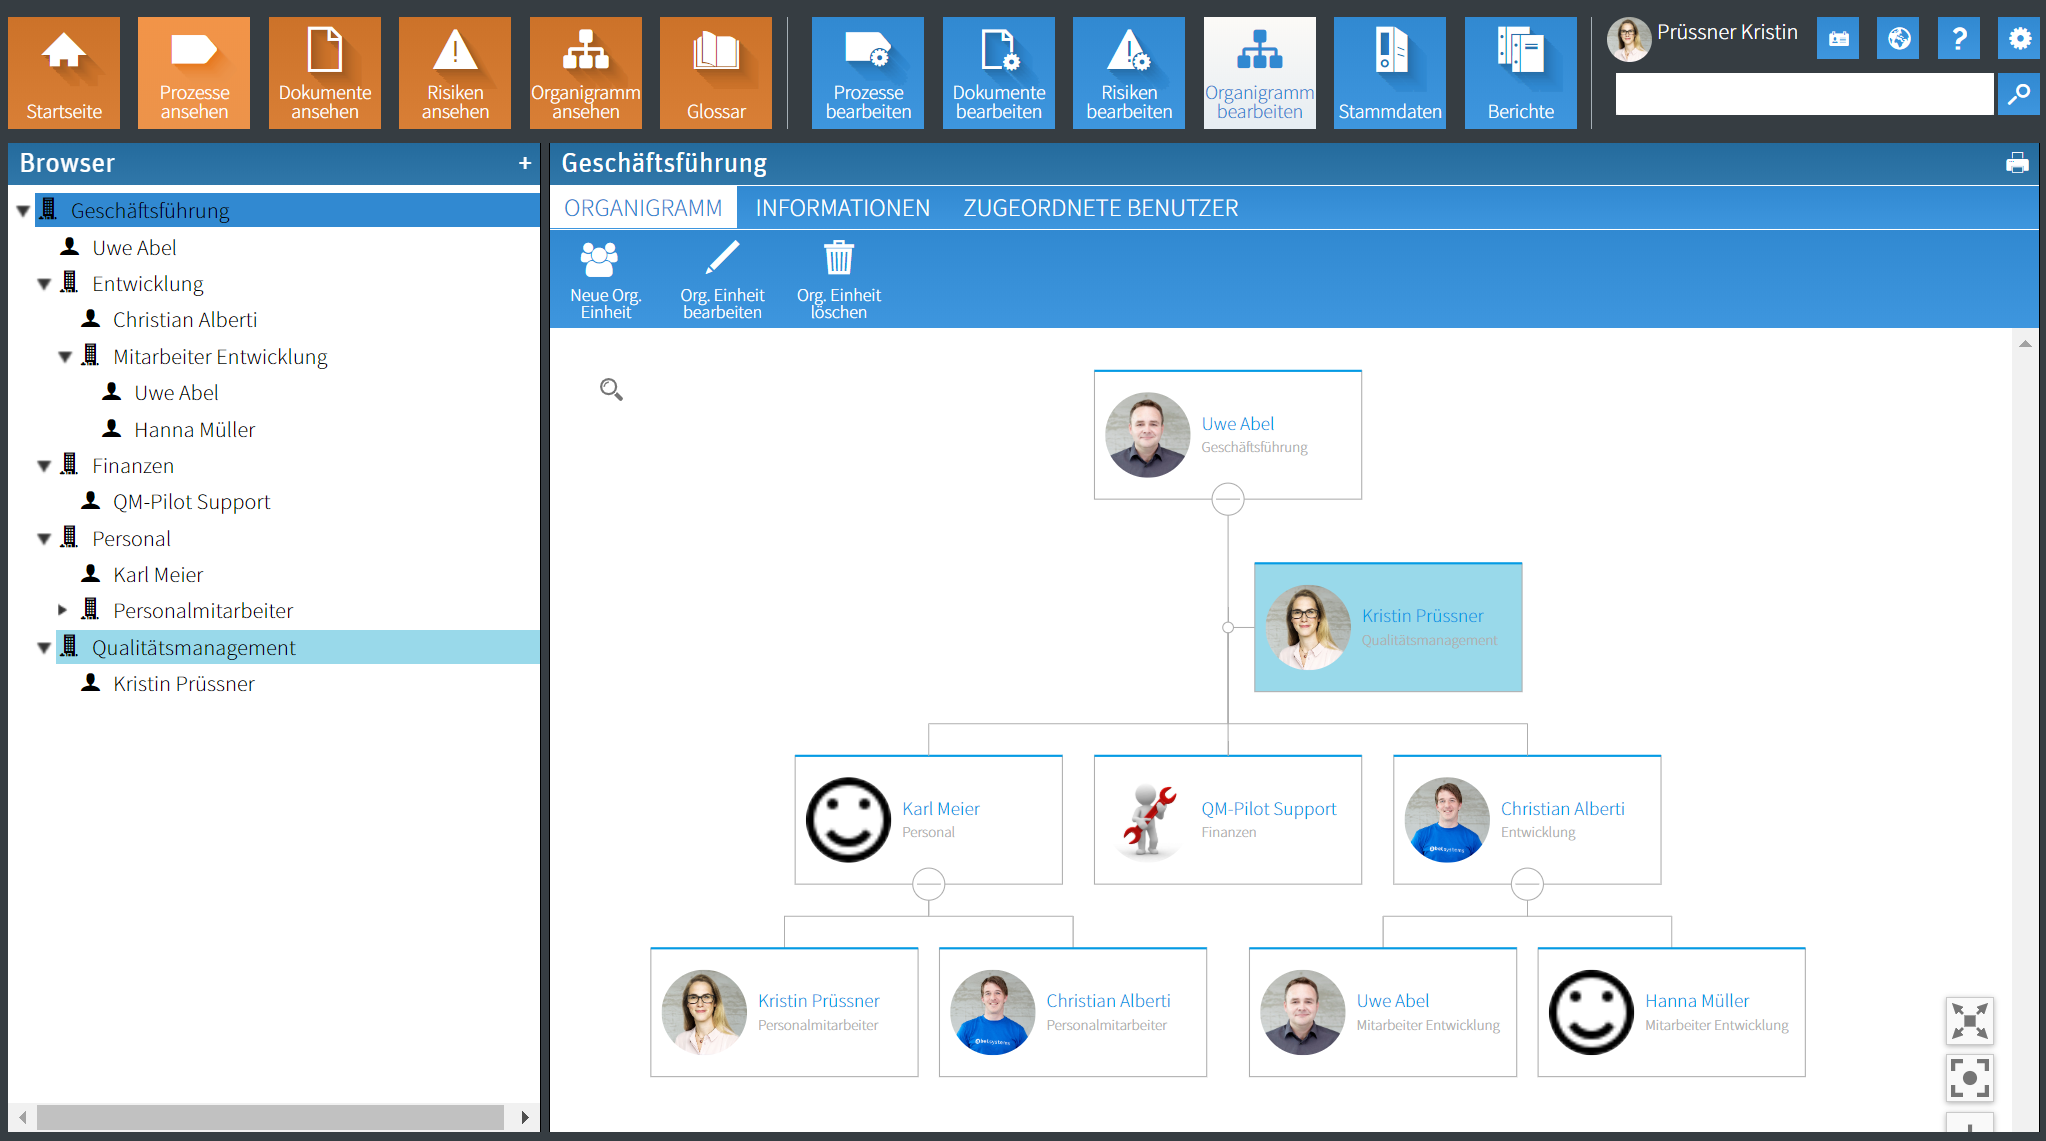Expand the Personalmitarbeiter node
The width and height of the screenshot is (2046, 1141).
(63, 609)
